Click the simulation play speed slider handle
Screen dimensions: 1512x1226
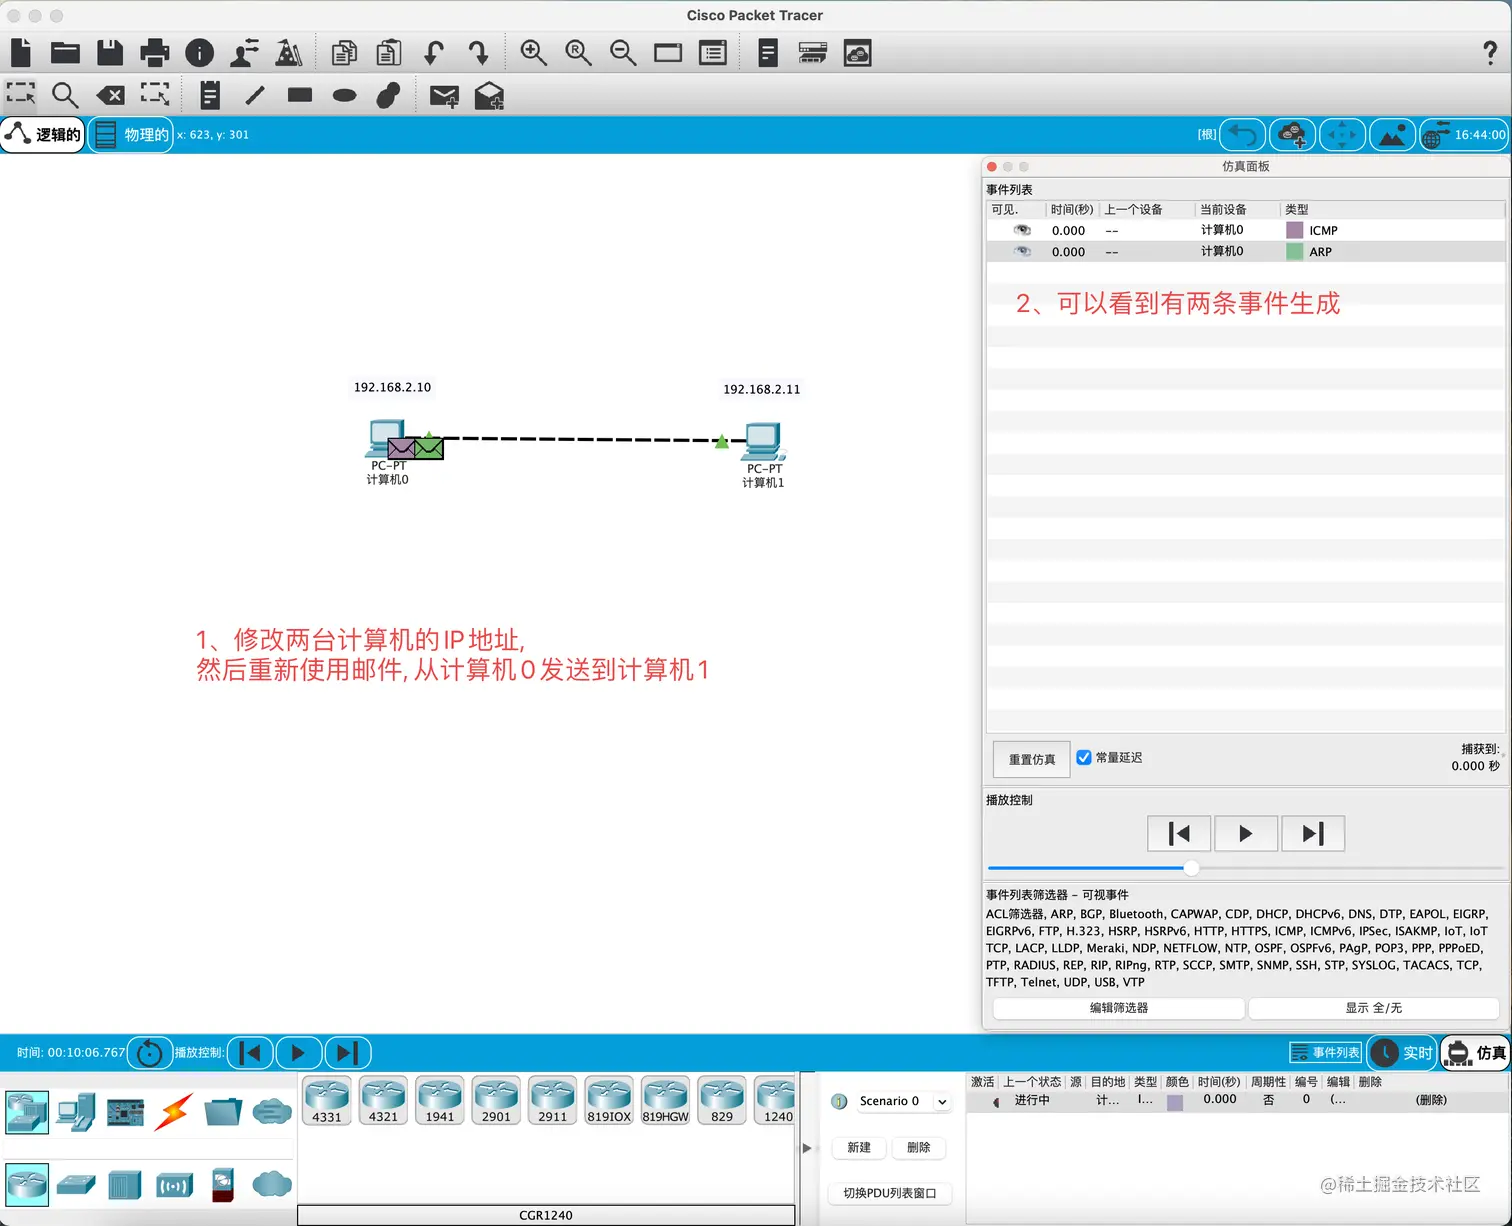tap(1191, 868)
